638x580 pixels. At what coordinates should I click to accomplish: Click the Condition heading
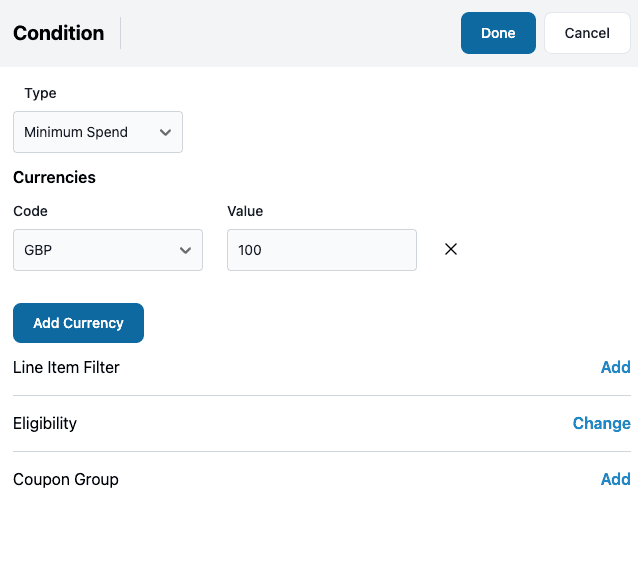[58, 33]
